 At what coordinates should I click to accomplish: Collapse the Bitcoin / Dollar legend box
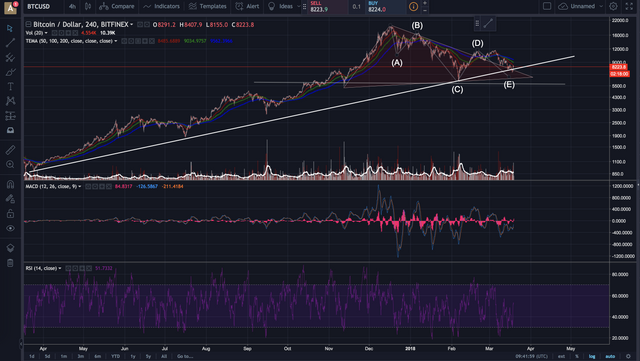28,25
